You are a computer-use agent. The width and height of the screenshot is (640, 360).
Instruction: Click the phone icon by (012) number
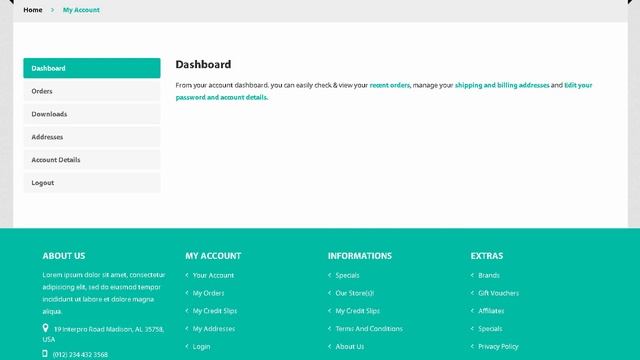tap(45, 354)
